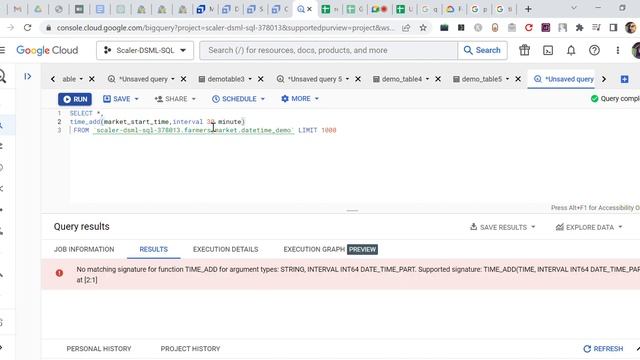
Task: Collapse the explorer panel toggle icon
Action: click(x=28, y=76)
